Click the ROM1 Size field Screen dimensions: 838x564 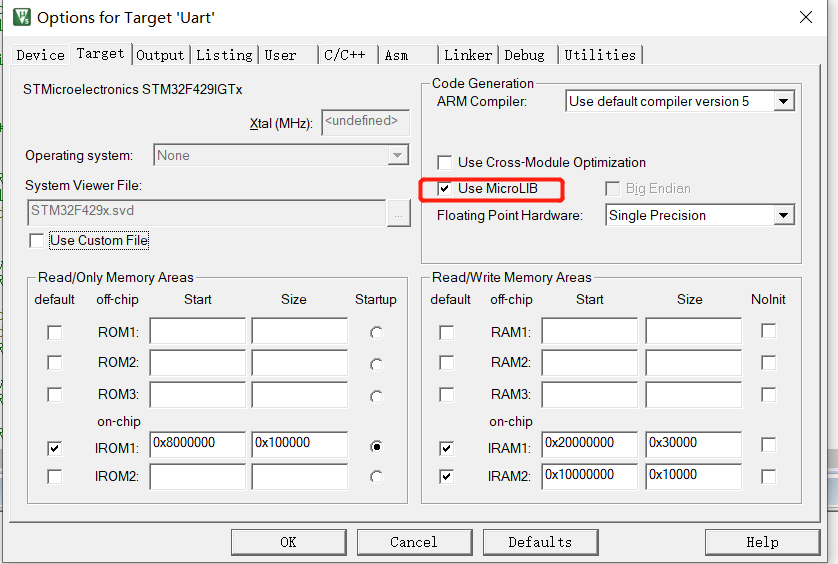(300, 331)
